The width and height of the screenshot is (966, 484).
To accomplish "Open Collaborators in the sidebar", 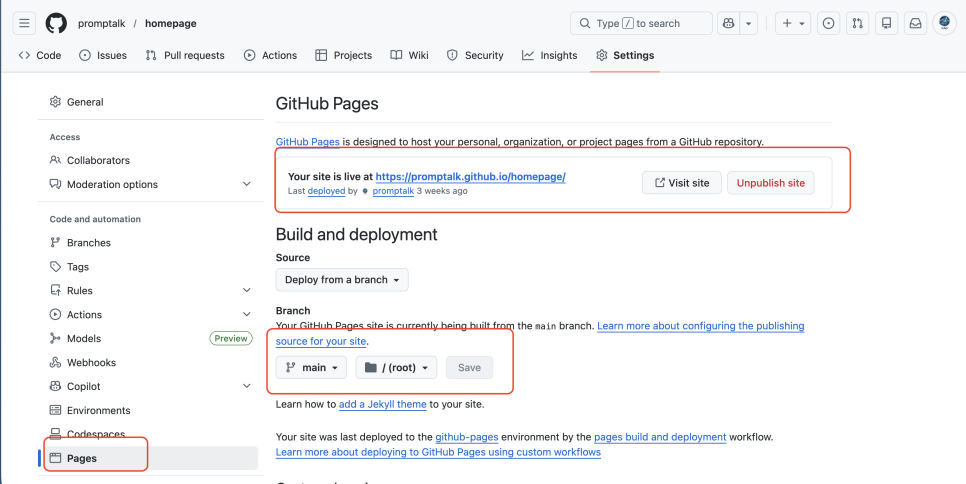I will click(x=150, y=160).
